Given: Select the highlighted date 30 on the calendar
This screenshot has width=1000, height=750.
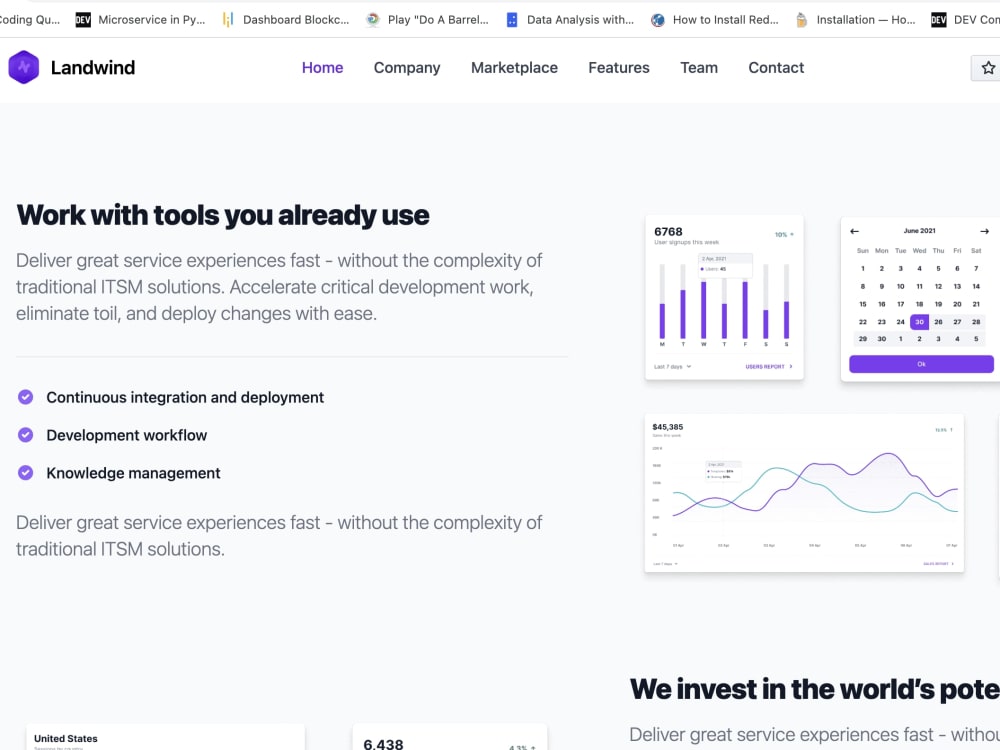Looking at the screenshot, I should click(x=919, y=322).
